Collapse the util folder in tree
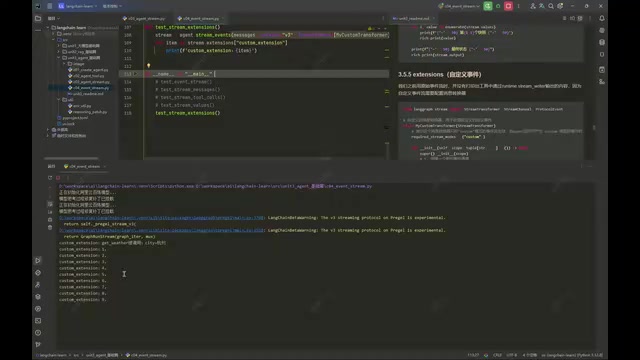Viewport: 640px width, 360px height. point(59,100)
